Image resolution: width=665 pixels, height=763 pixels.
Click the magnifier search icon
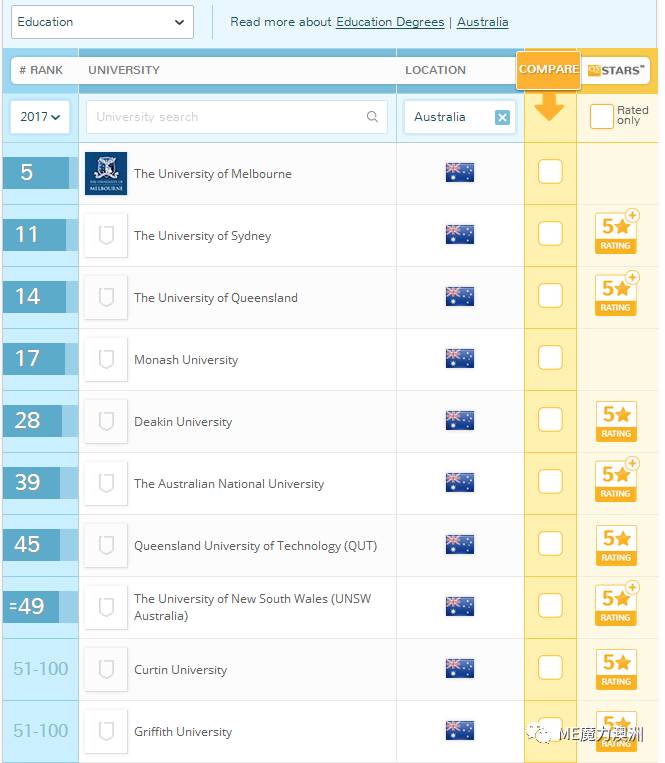[372, 116]
